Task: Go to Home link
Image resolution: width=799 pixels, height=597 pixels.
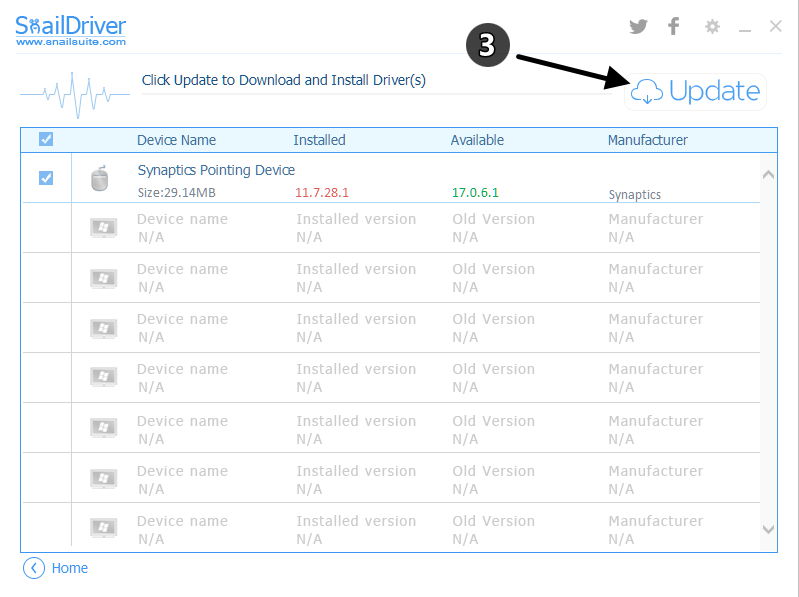Action: click(69, 568)
